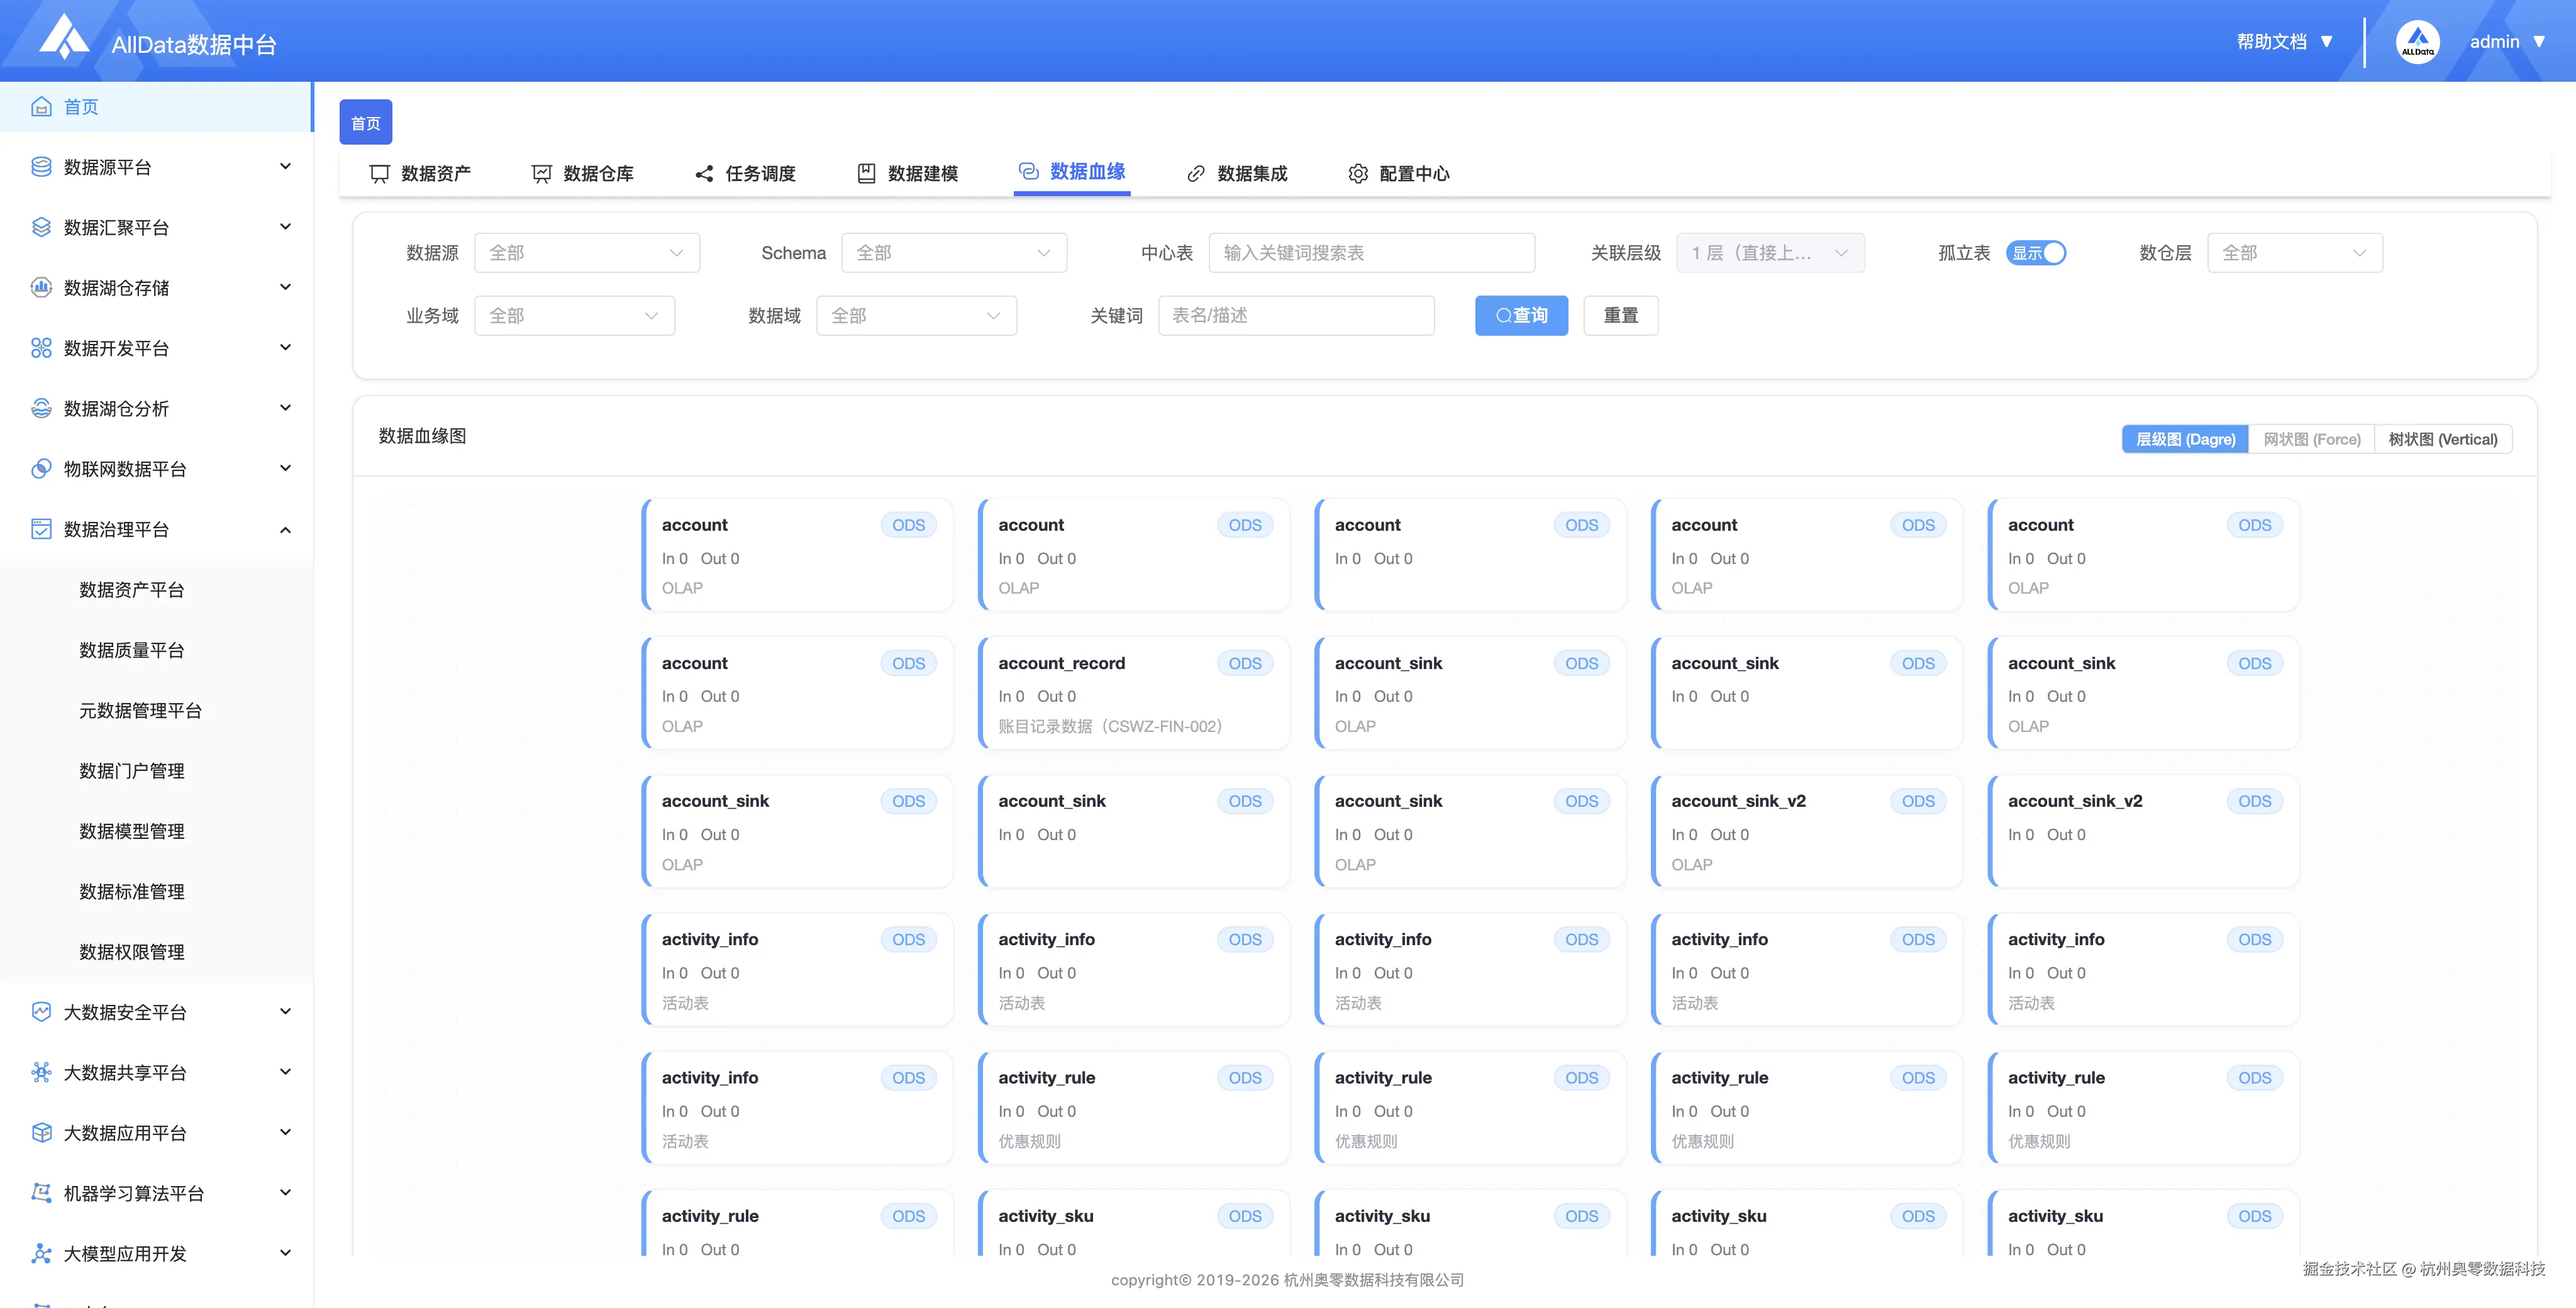Viewport: 2576px width, 1308px height.
Task: Open the 关联层级 dropdown
Action: click(x=1770, y=253)
